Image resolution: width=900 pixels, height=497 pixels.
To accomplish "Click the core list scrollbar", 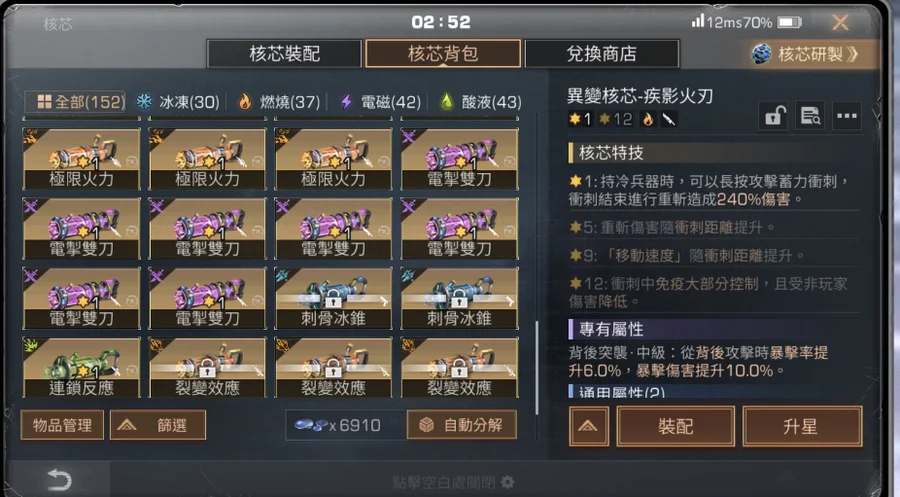I will pos(537,367).
